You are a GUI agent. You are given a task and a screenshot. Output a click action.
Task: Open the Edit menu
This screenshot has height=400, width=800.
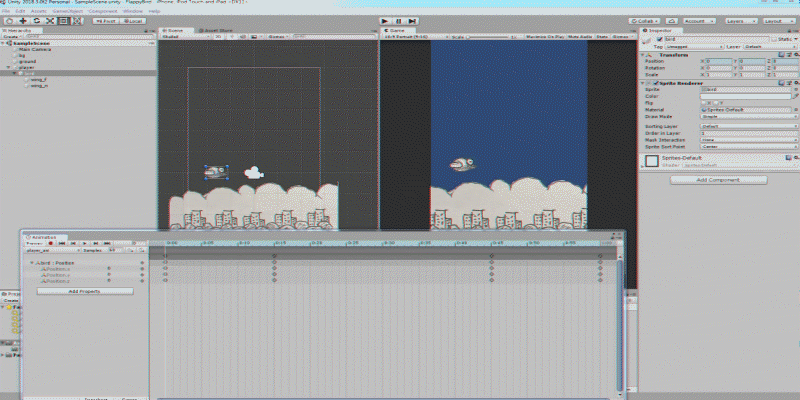point(20,11)
